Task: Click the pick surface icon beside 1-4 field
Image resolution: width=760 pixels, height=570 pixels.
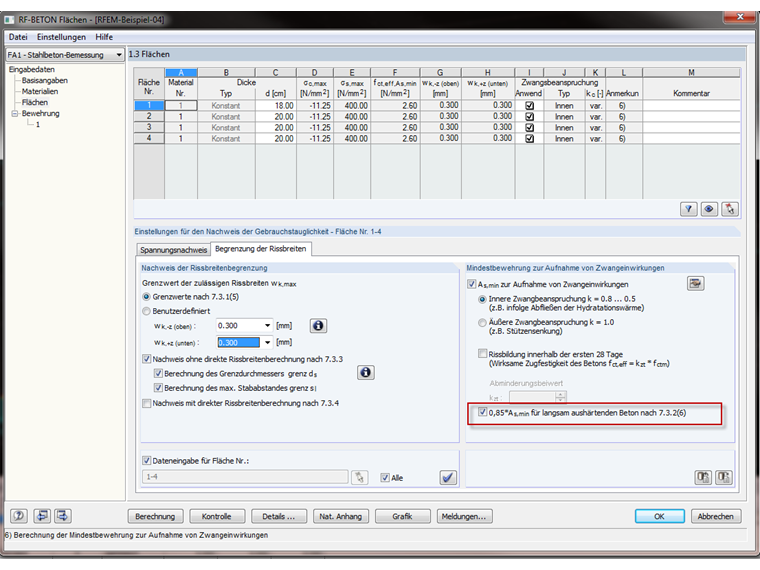Action: click(359, 477)
